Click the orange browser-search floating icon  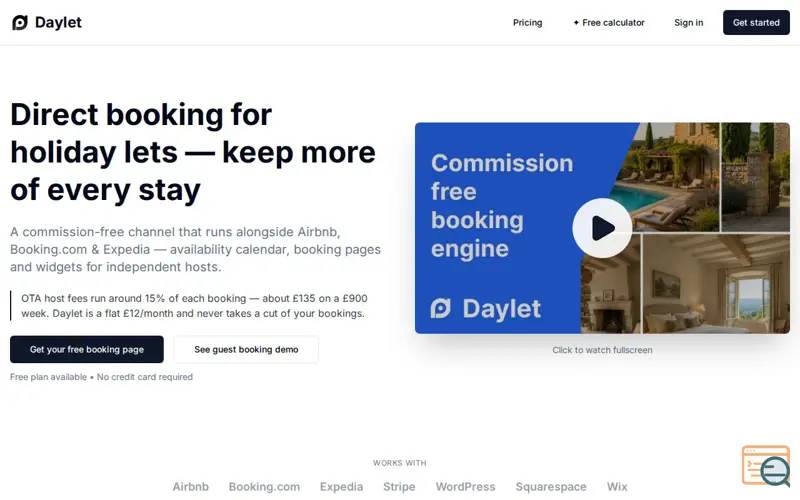tap(766, 466)
